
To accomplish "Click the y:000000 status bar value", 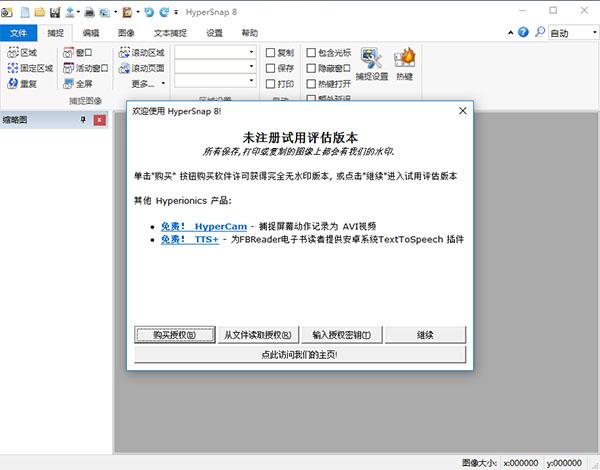I will click(564, 463).
